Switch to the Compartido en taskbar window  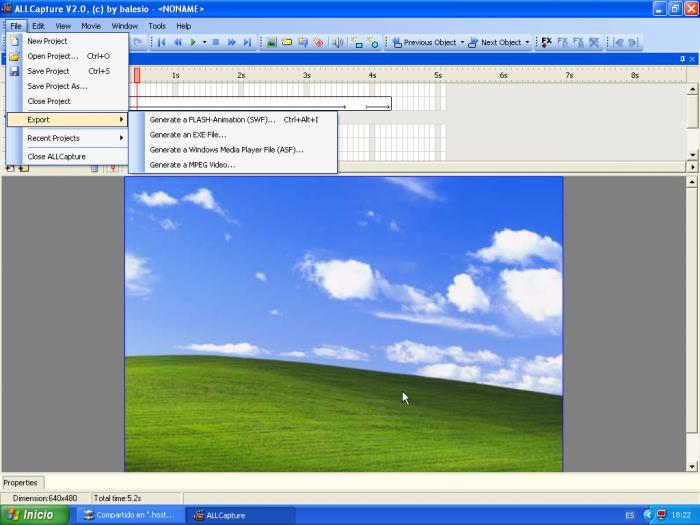point(131,515)
